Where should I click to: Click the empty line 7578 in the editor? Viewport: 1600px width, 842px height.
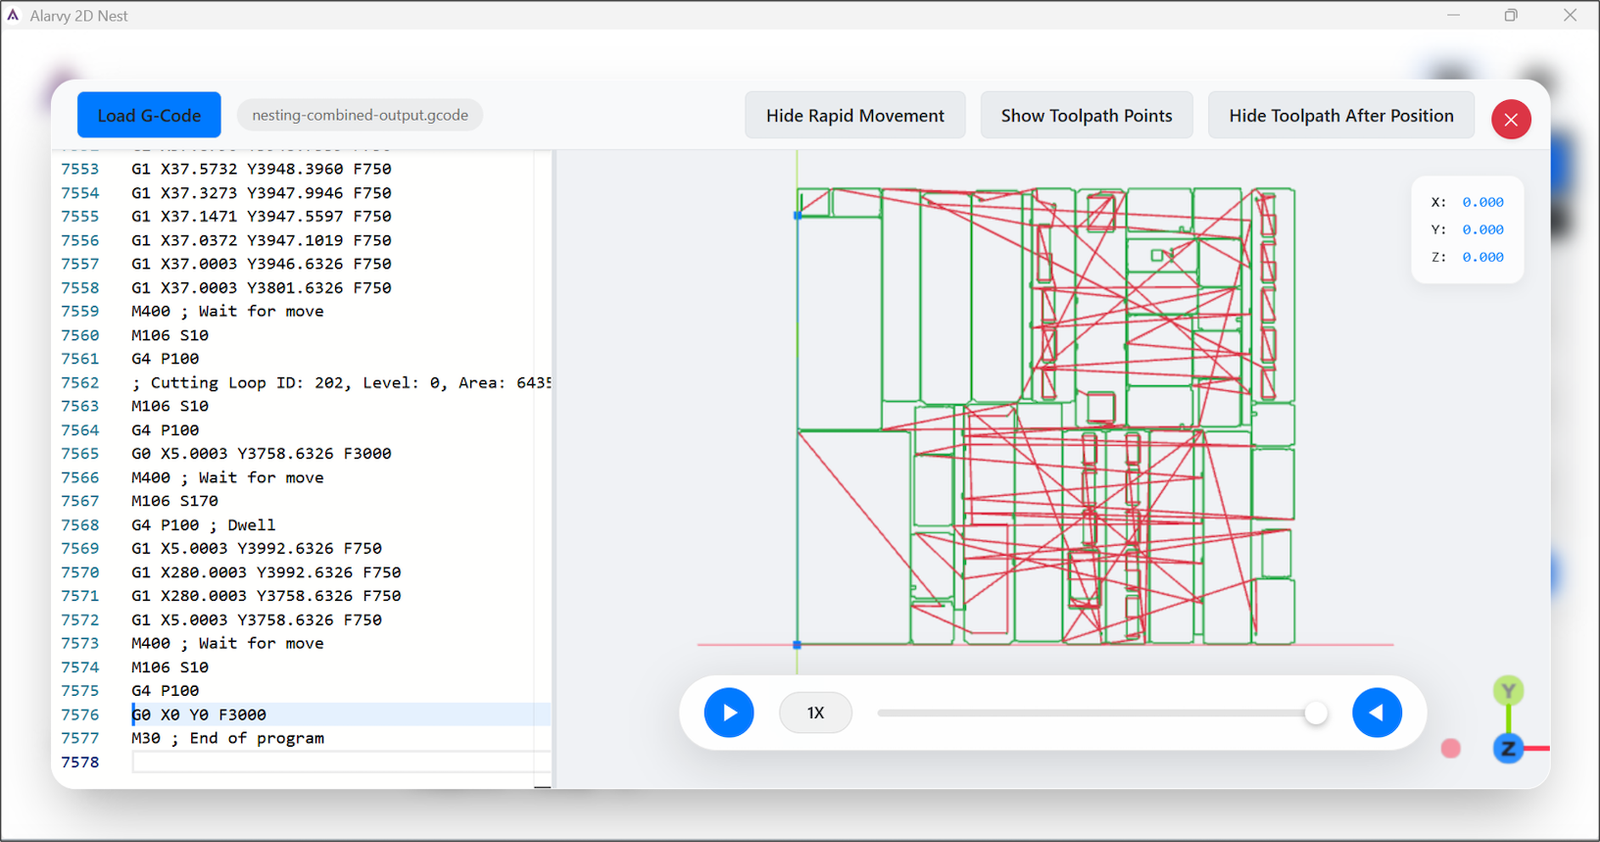click(340, 762)
